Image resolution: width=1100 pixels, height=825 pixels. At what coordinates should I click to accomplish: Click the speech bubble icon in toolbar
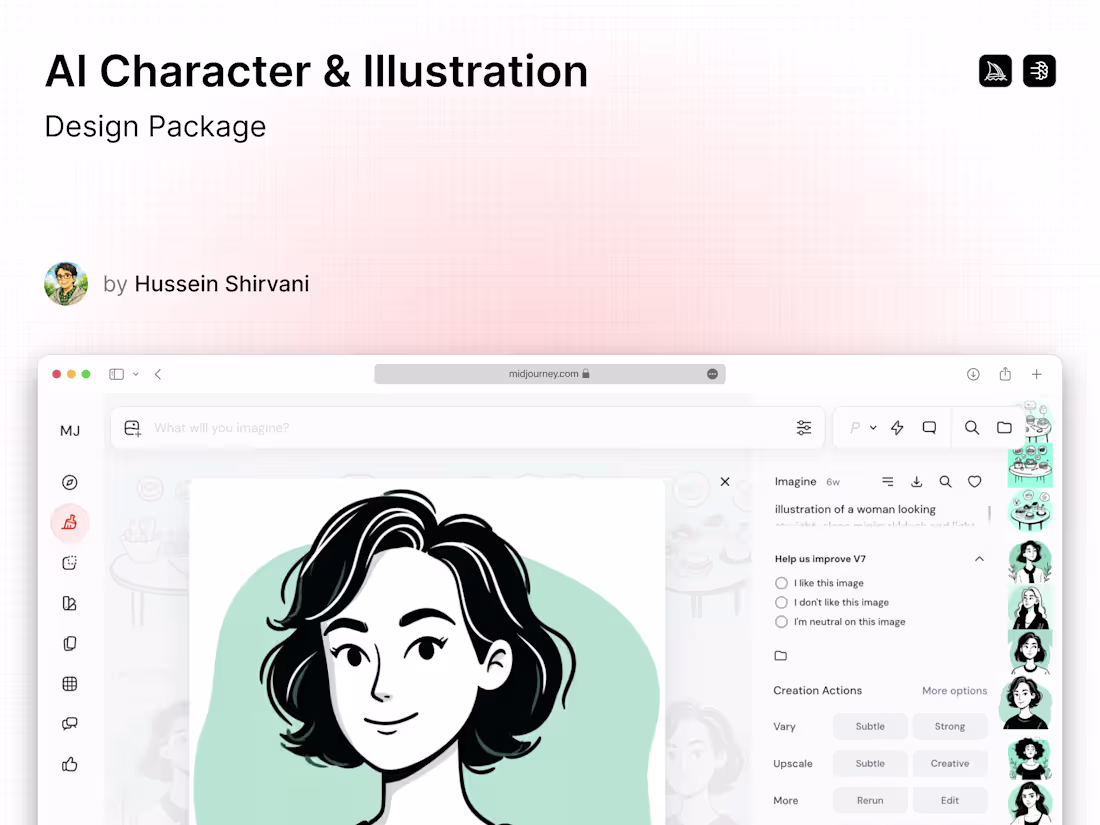tap(930, 428)
